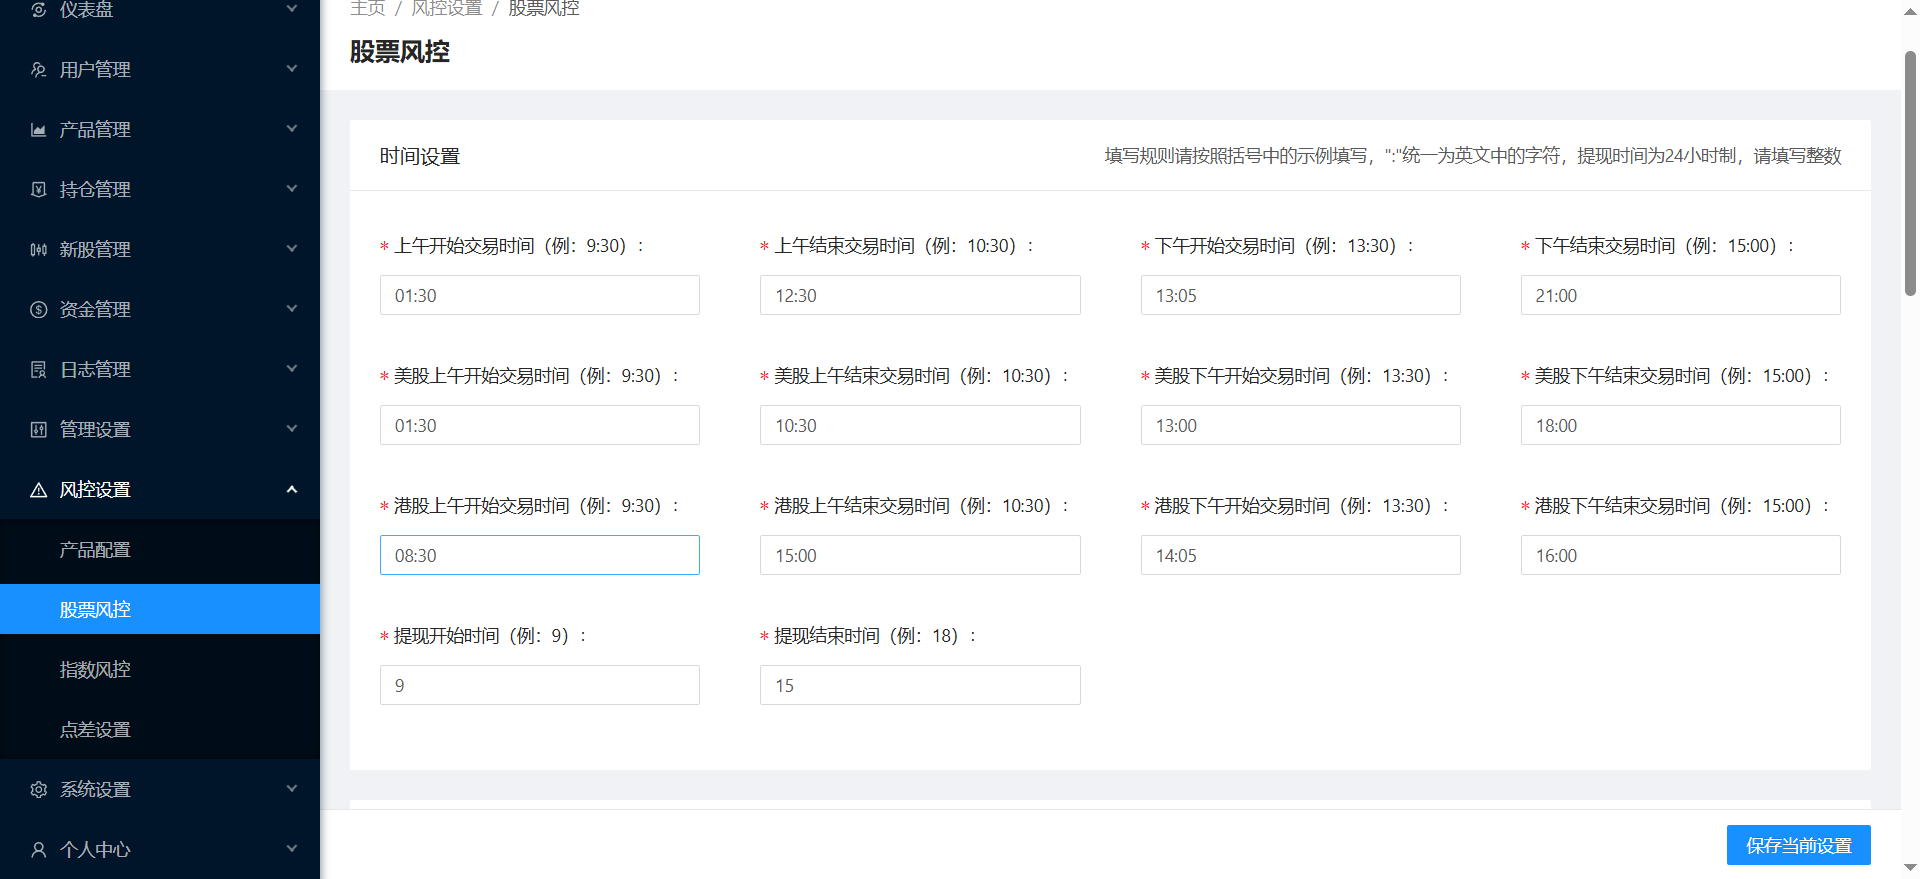Click the 新股管理 sidebar icon
The image size is (1920, 879).
(38, 249)
